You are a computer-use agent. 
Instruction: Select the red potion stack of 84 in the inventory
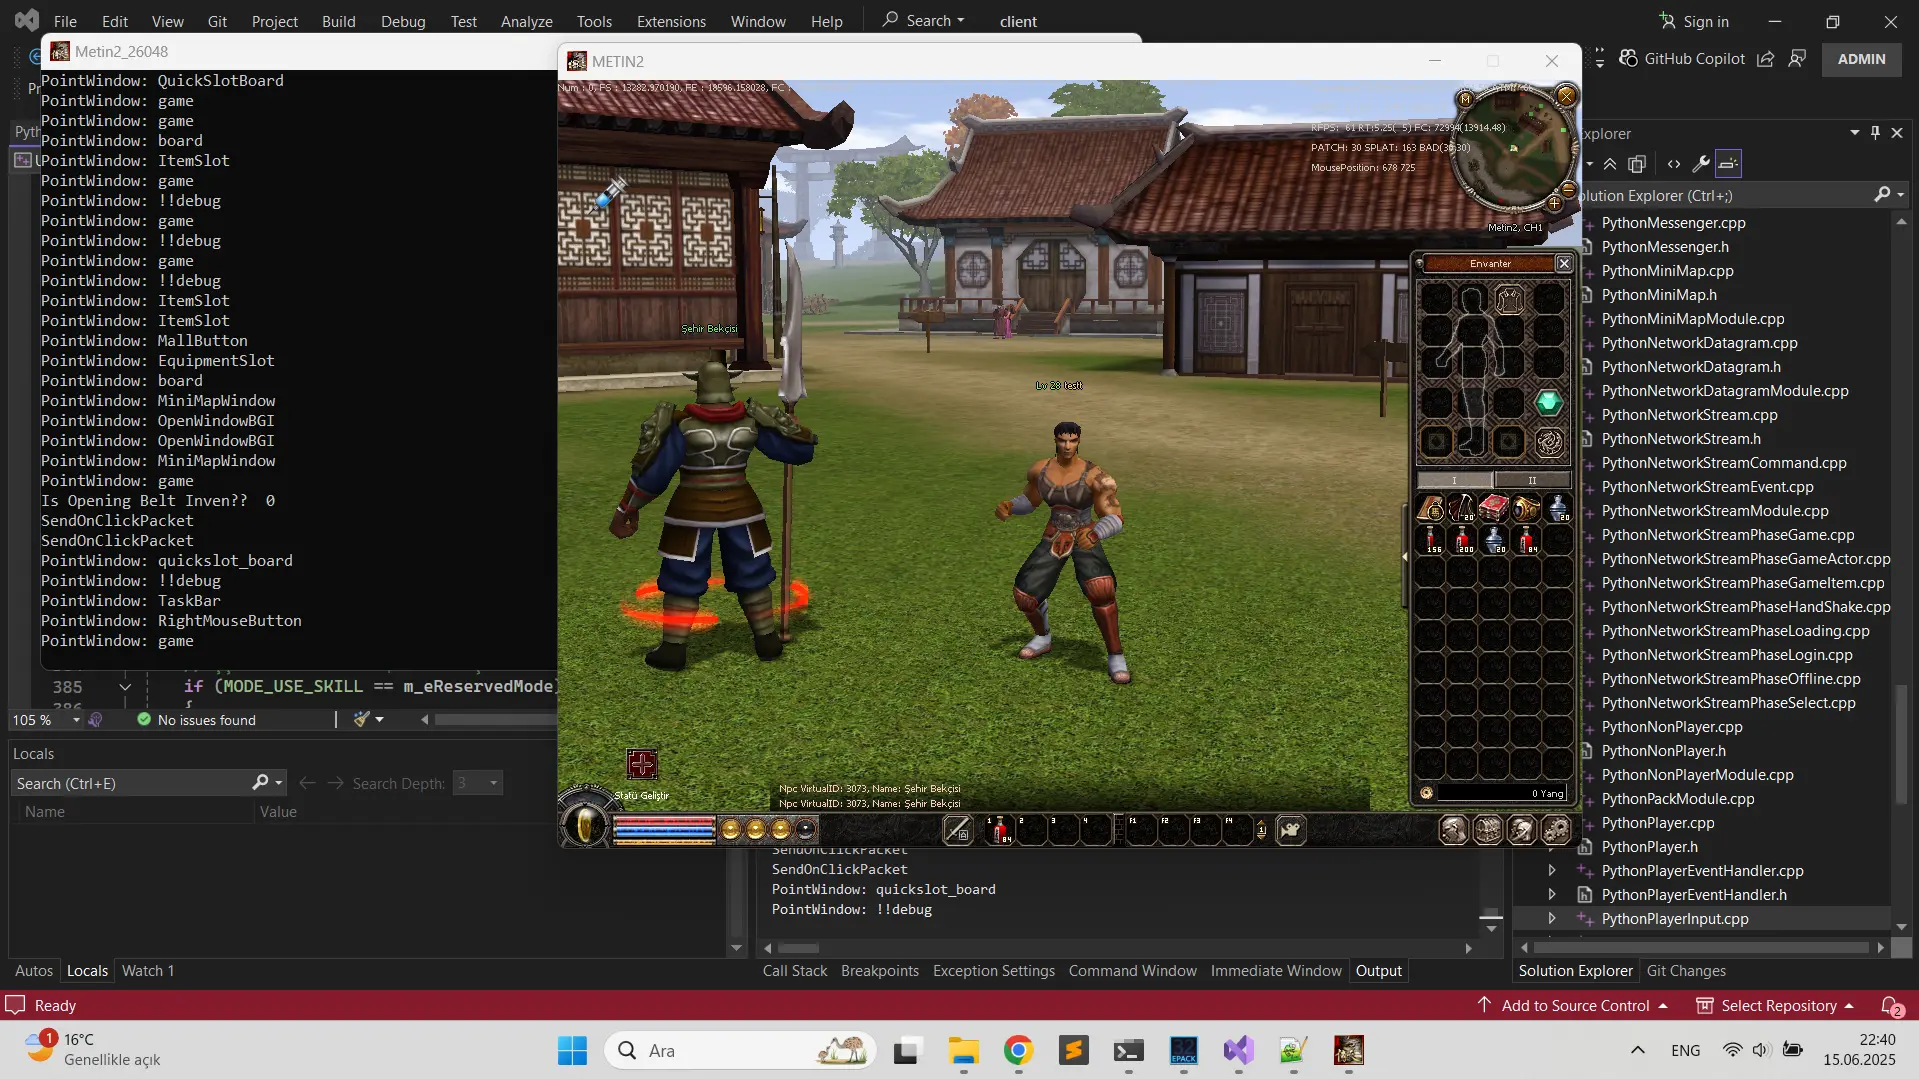point(1526,540)
